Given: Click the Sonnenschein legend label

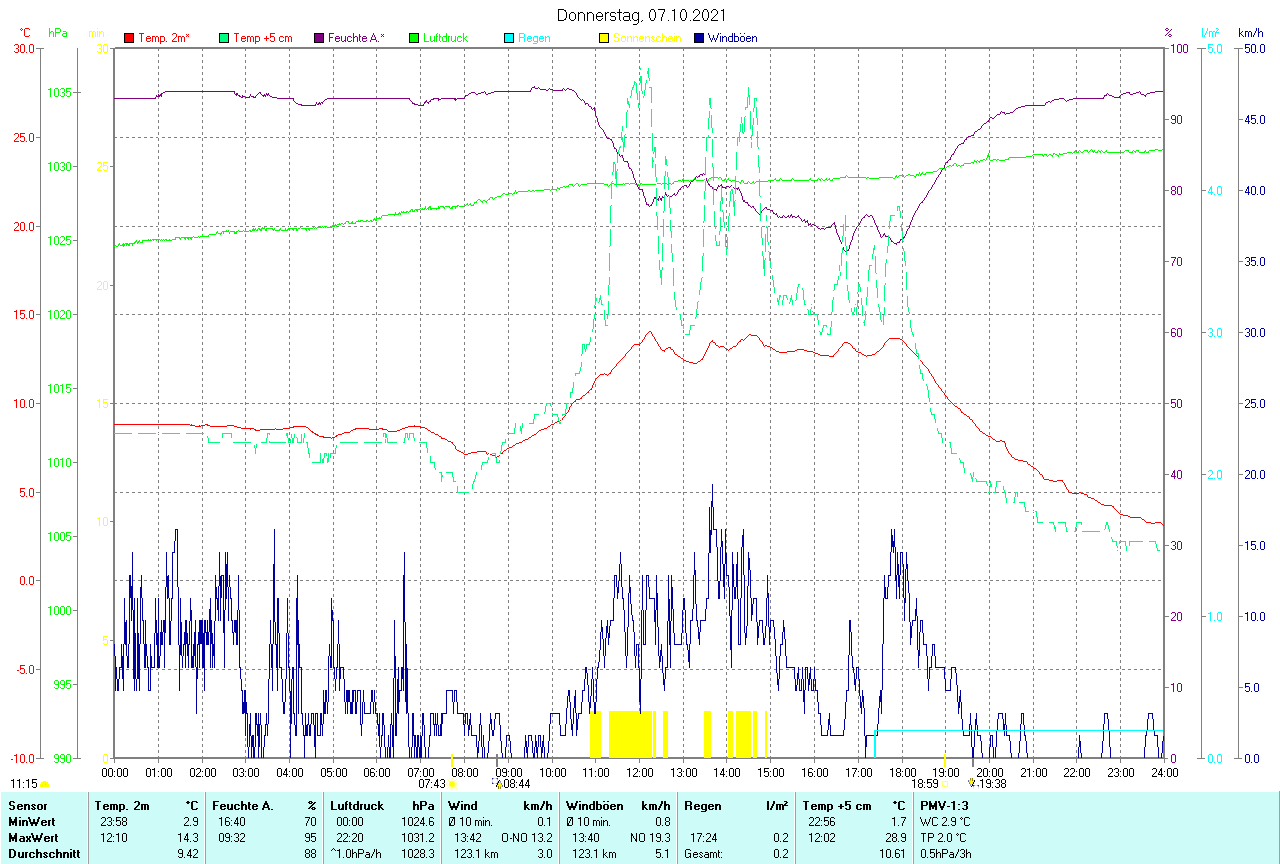Looking at the screenshot, I should (647, 38).
